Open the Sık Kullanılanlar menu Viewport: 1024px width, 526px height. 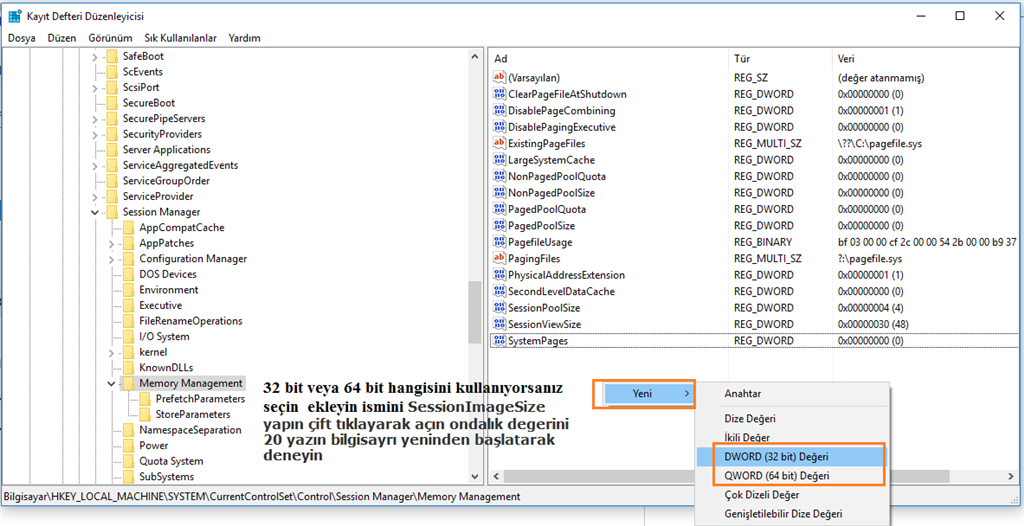[180, 38]
